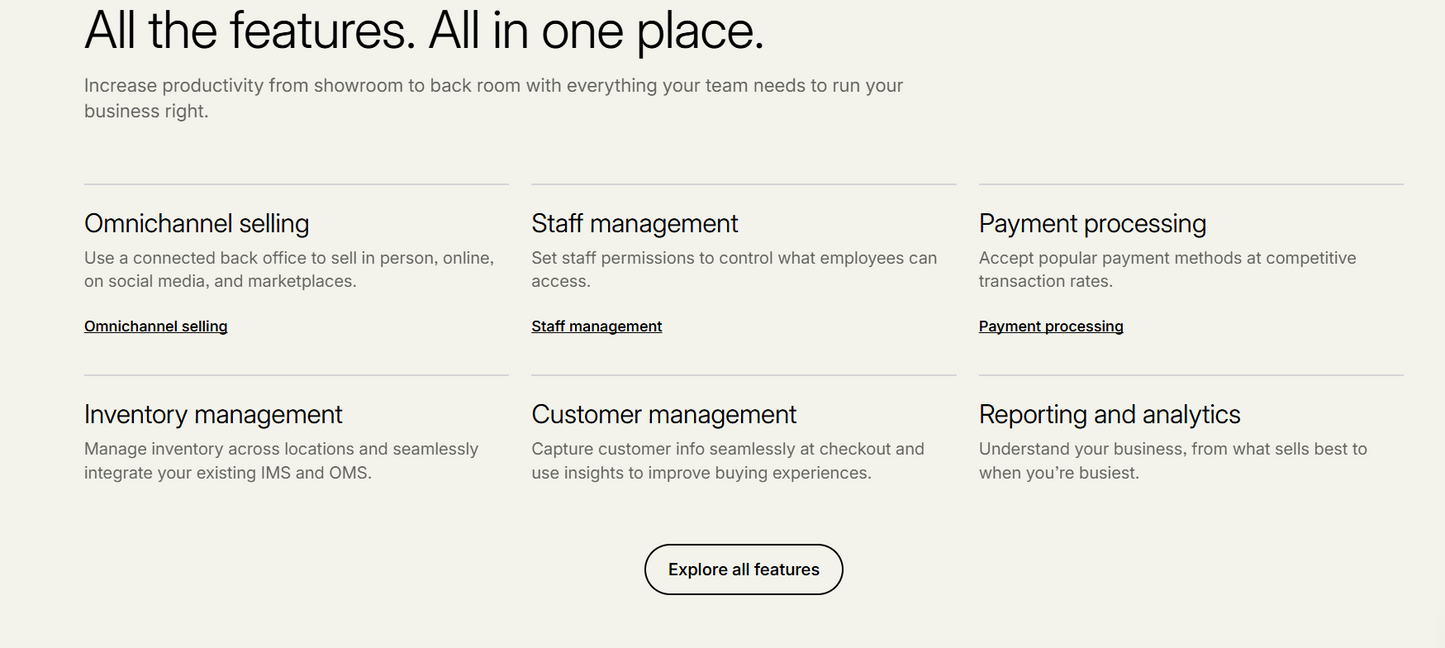This screenshot has height=648, width=1445.
Task: Click "All the features. All in one place." title
Action: point(424,30)
